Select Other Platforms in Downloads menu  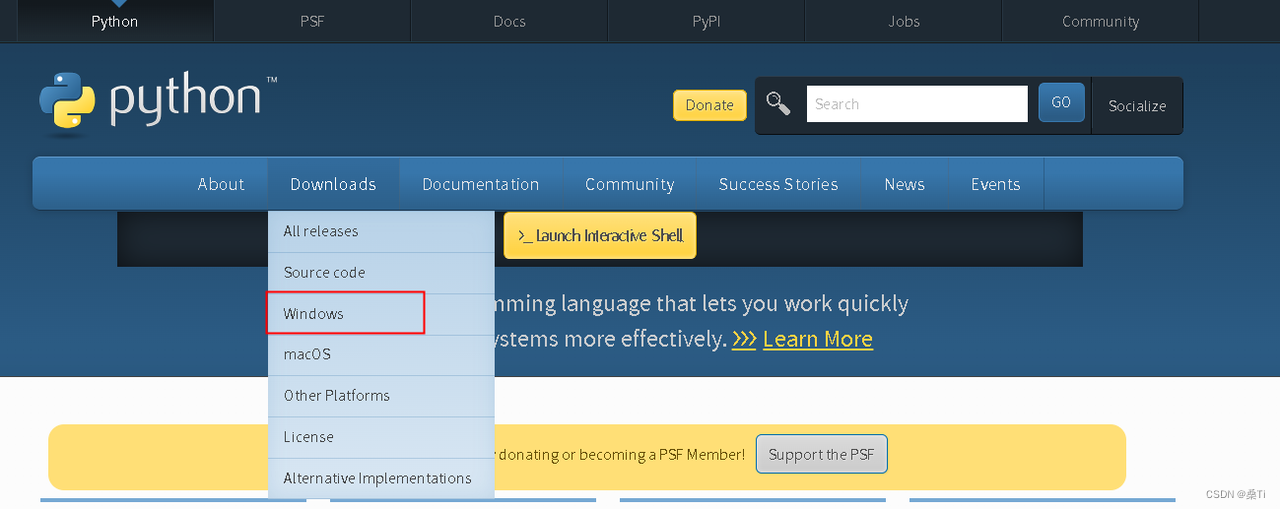click(381, 396)
